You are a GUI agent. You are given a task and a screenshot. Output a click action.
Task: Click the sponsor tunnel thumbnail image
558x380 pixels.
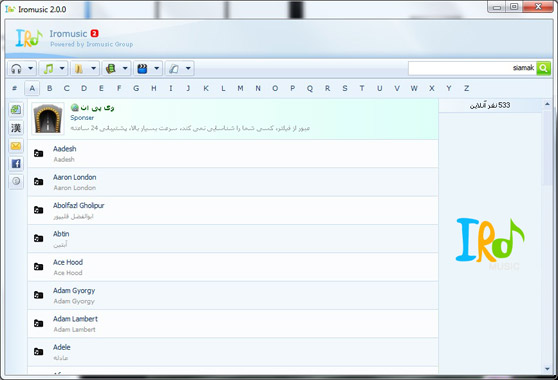click(x=48, y=119)
